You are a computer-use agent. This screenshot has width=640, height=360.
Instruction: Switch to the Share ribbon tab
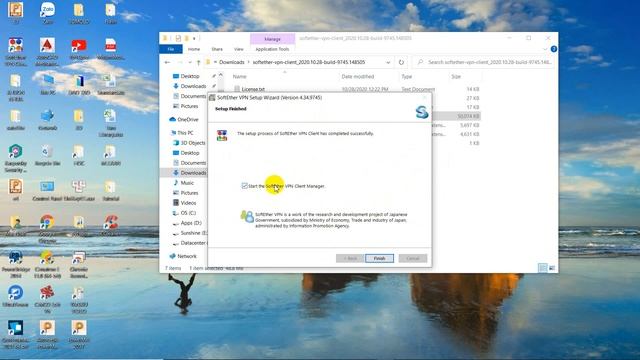point(217,49)
